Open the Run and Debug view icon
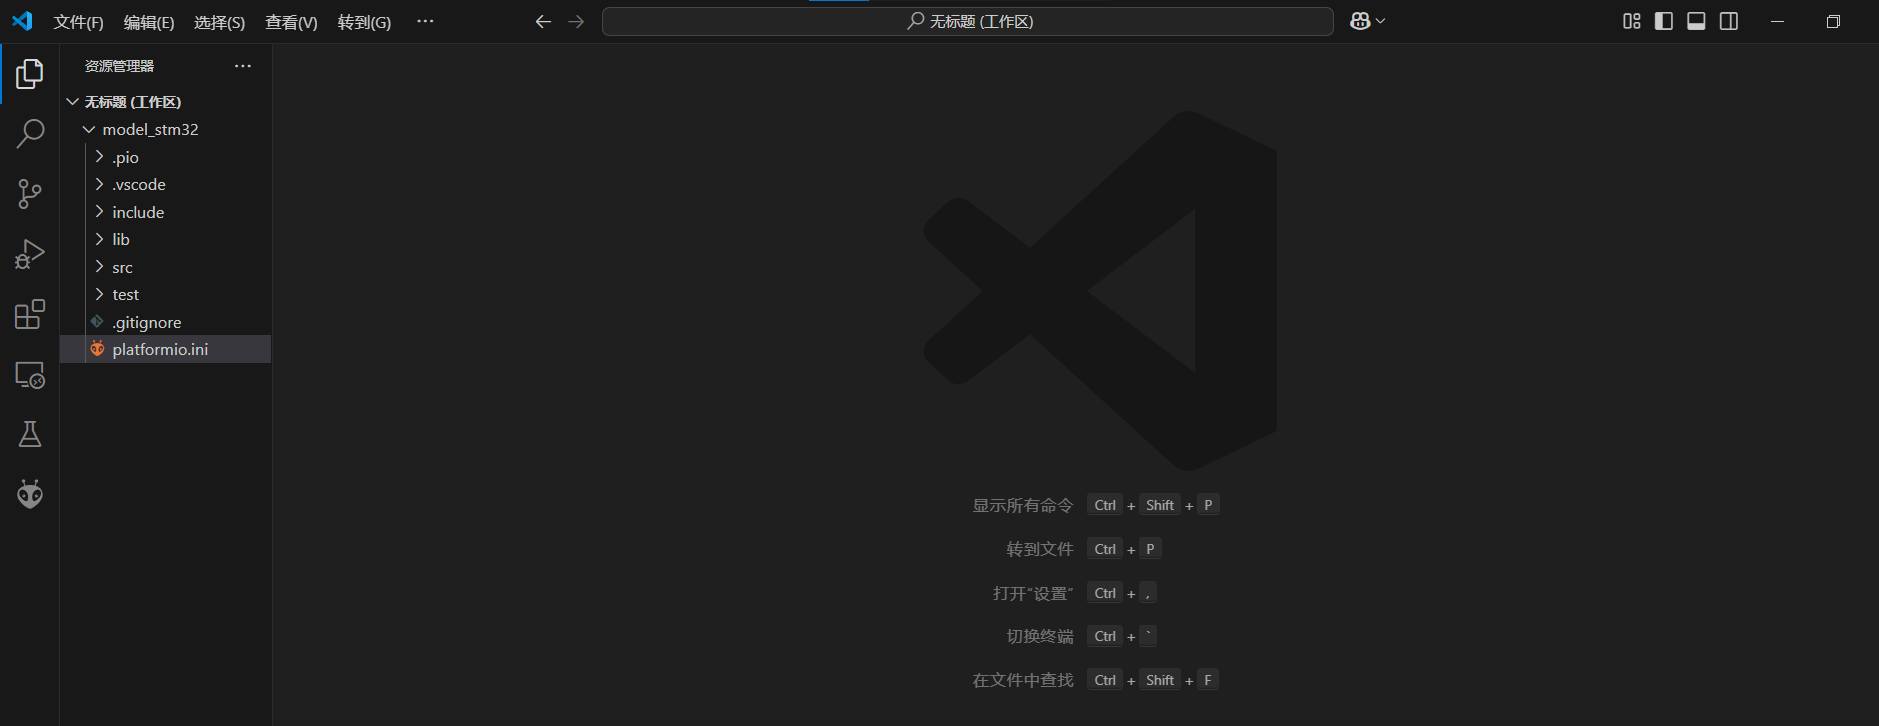The height and width of the screenshot is (726, 1879). tap(30, 254)
